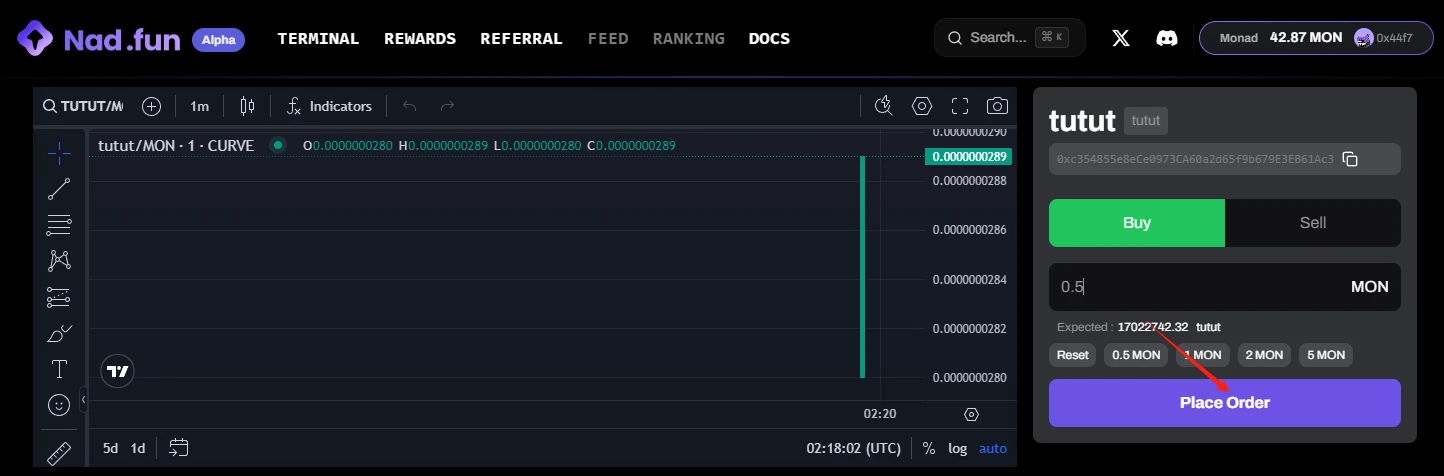Toggle log scale on chart
Screen dimensions: 1444x476
[x=958, y=448]
